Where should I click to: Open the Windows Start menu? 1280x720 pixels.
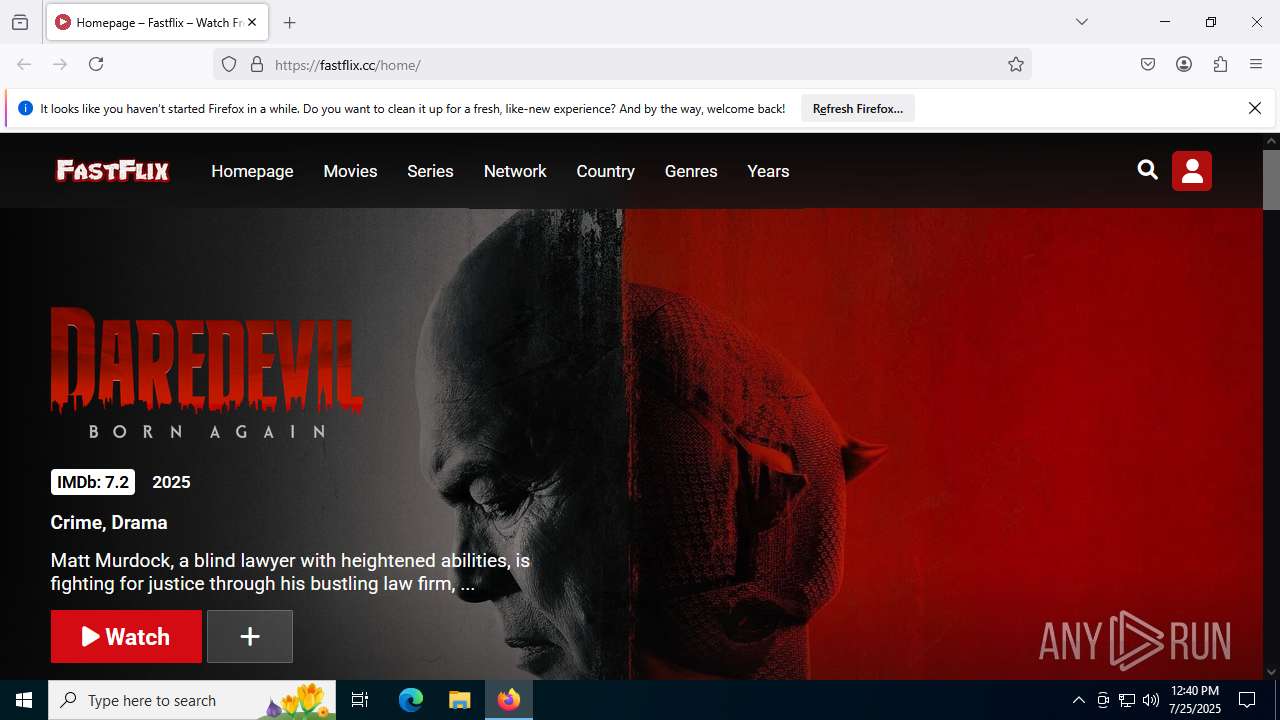click(x=24, y=700)
